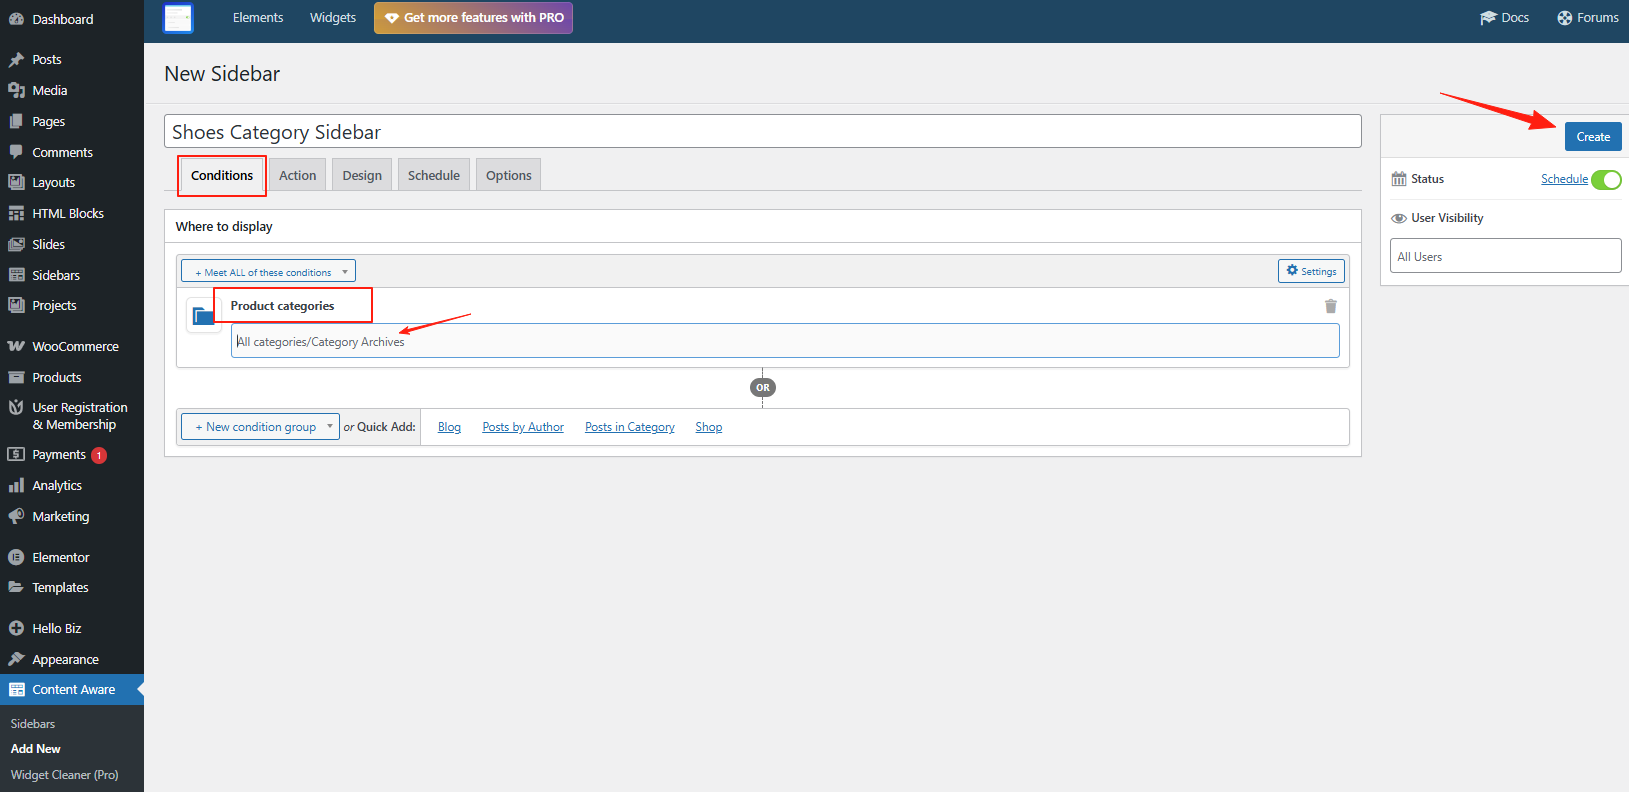Click the condition Settings button
The height and width of the screenshot is (792, 1629).
1310,271
